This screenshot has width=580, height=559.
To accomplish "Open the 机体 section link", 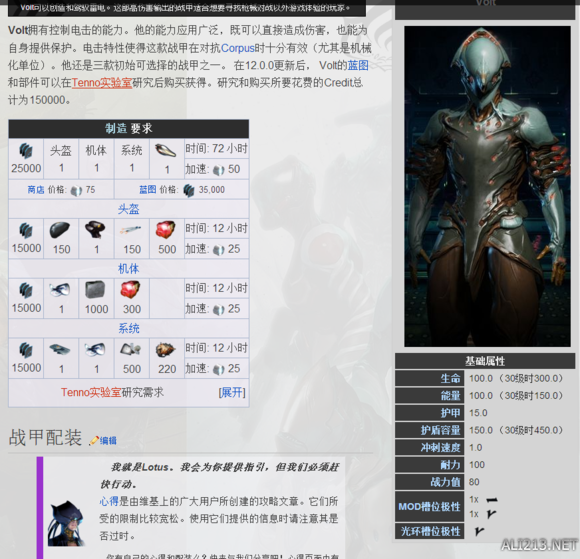I will (x=128, y=269).
